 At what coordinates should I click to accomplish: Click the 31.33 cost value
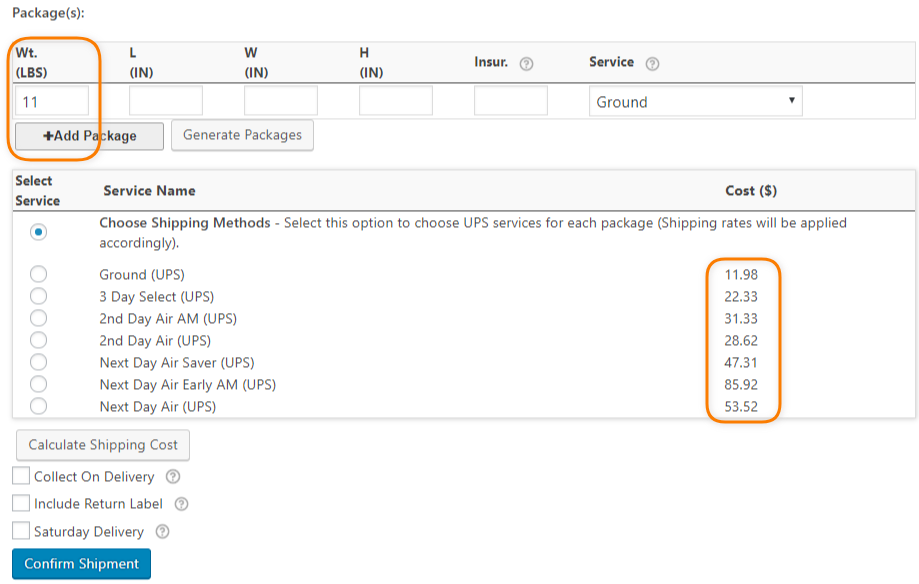pyautogui.click(x=741, y=318)
